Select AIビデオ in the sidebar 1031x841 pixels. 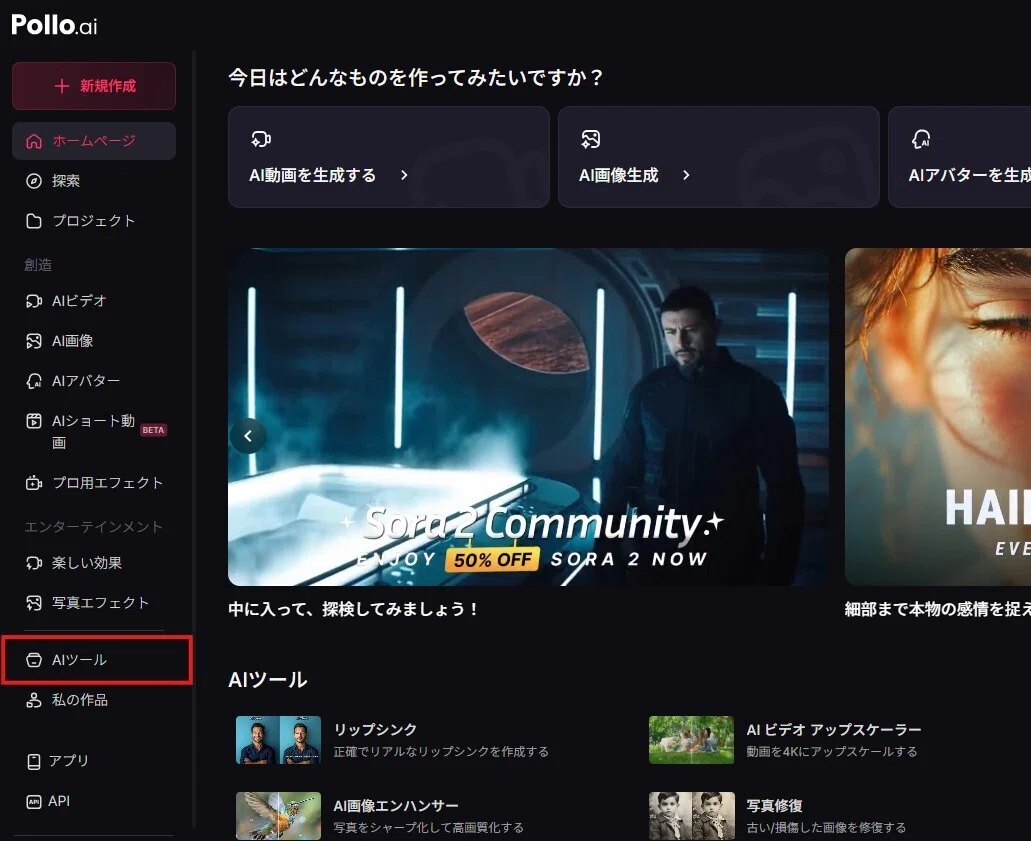[94, 301]
